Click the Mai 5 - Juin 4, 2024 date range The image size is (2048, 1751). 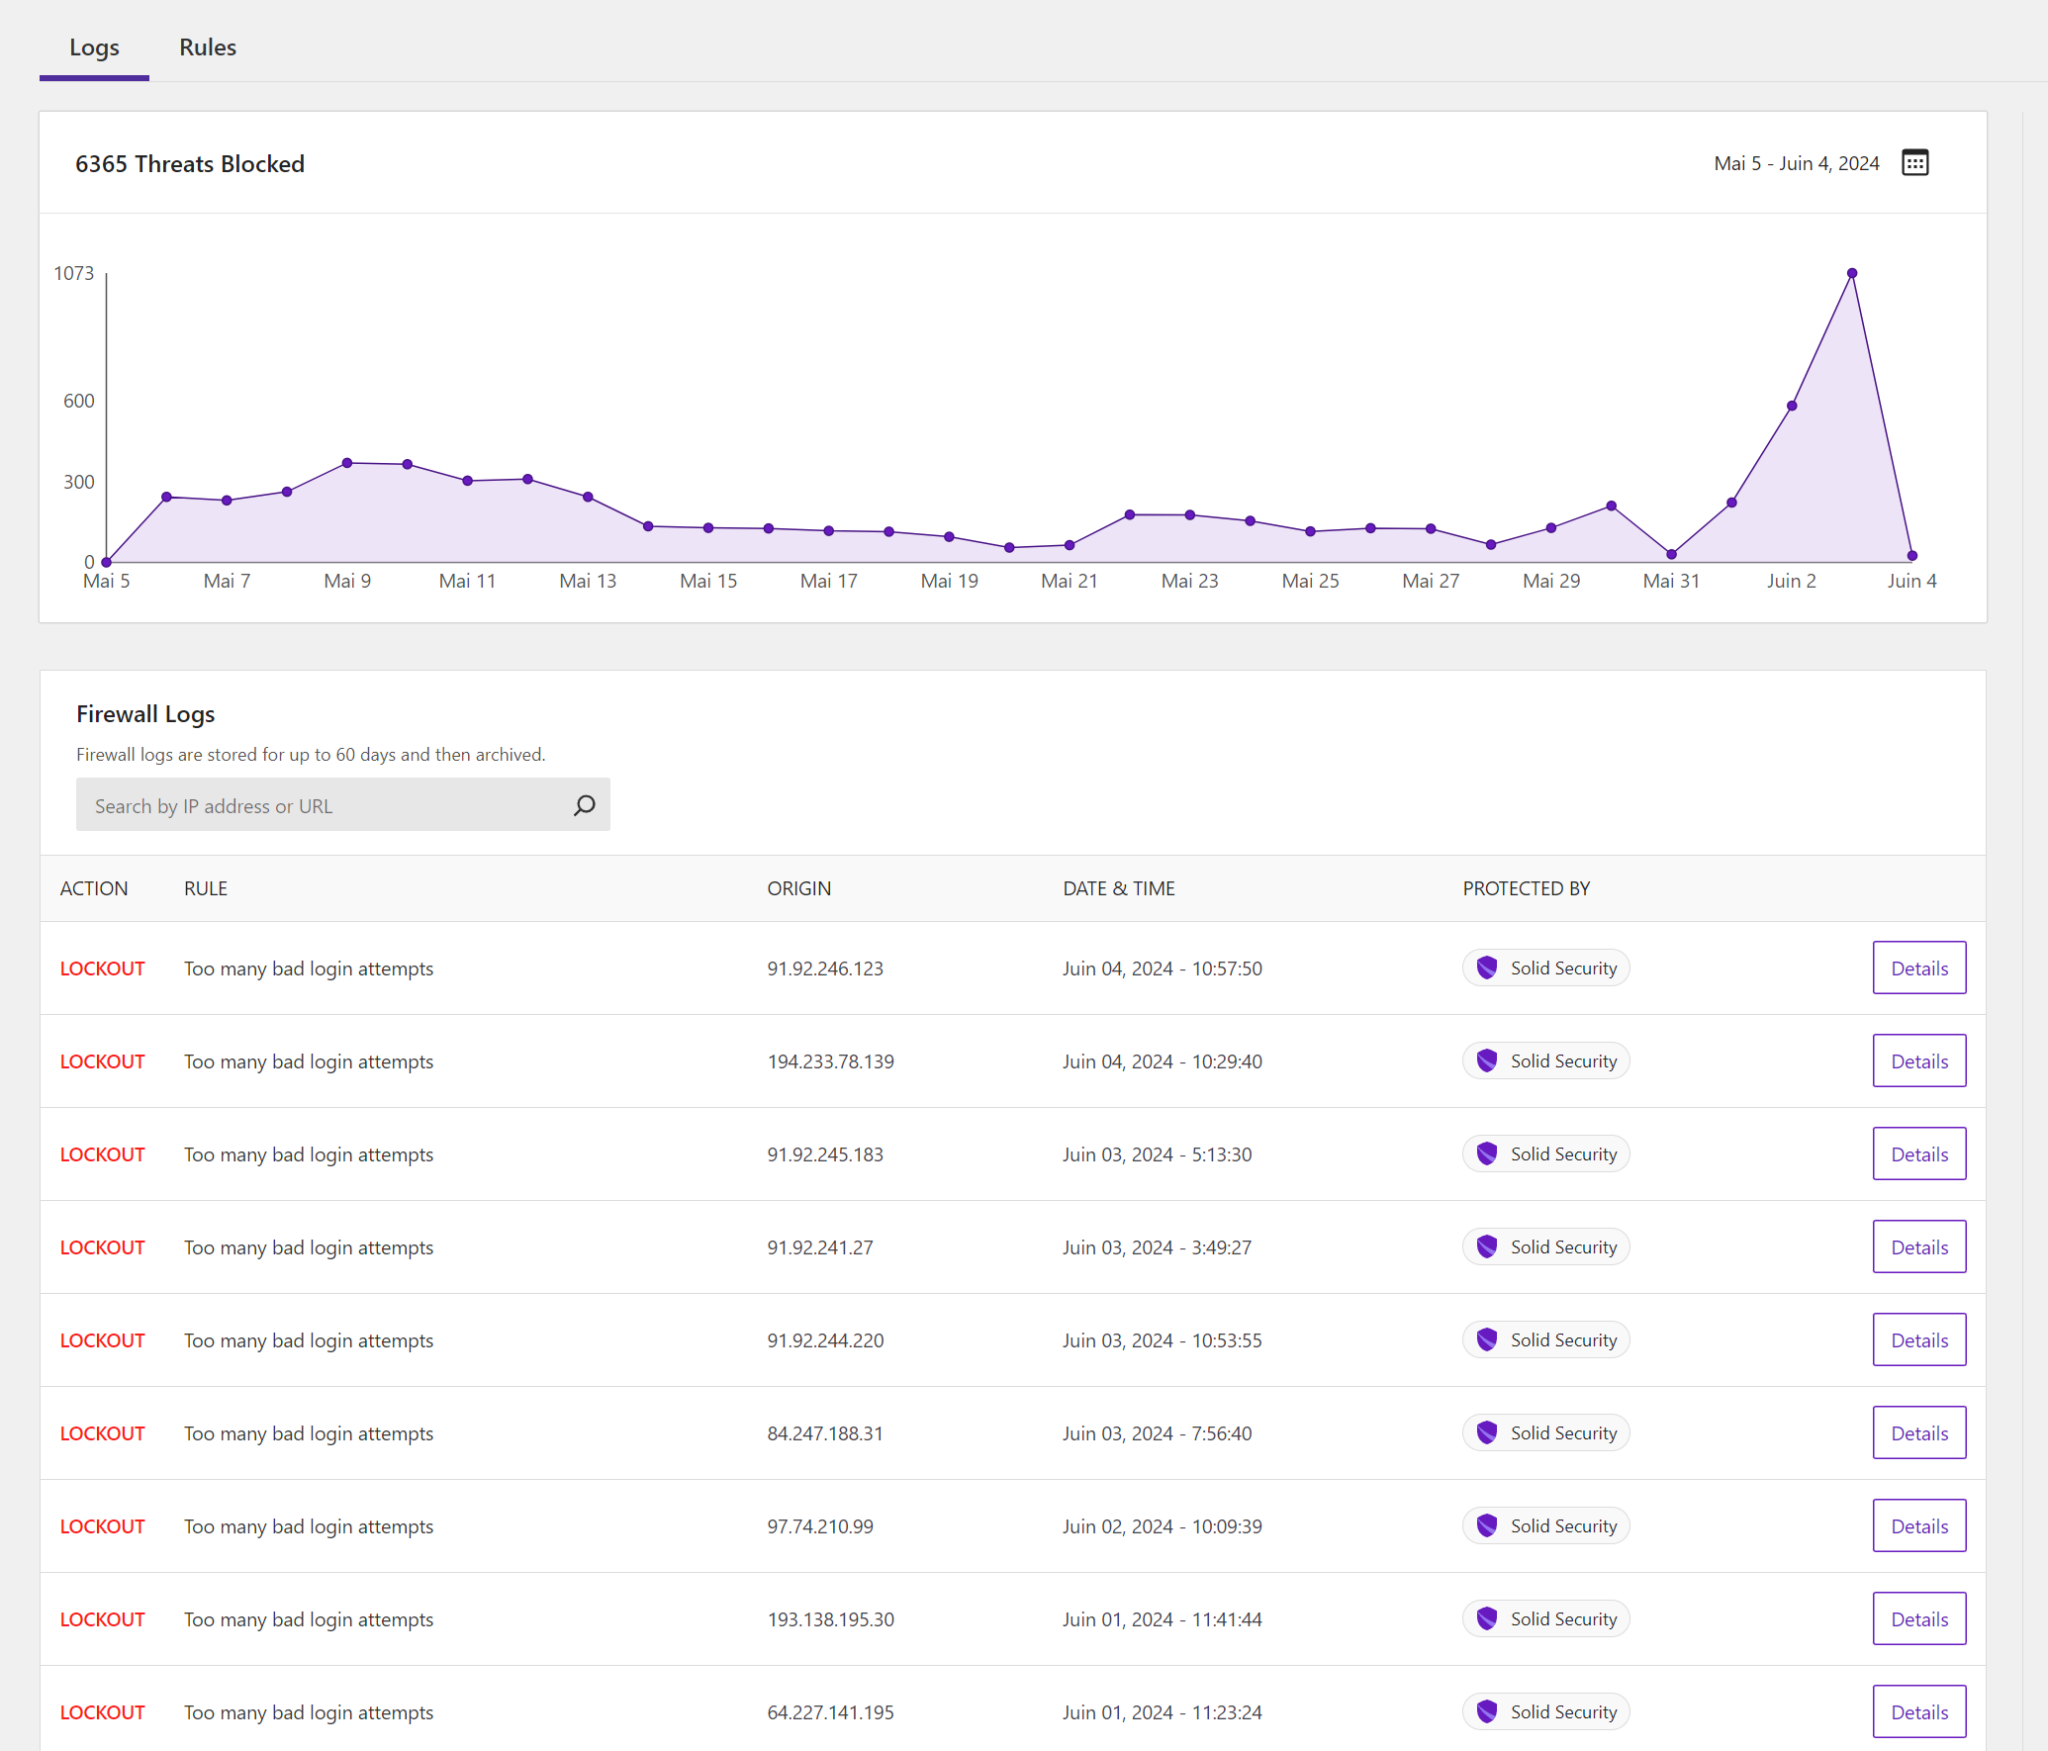point(1796,163)
